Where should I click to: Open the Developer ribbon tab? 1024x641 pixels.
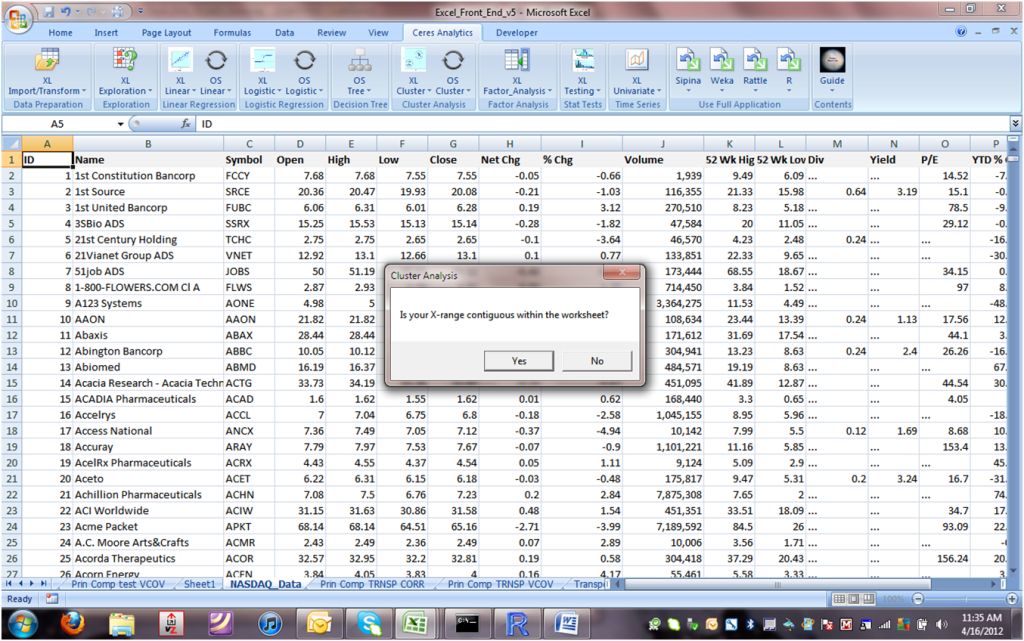517,33
